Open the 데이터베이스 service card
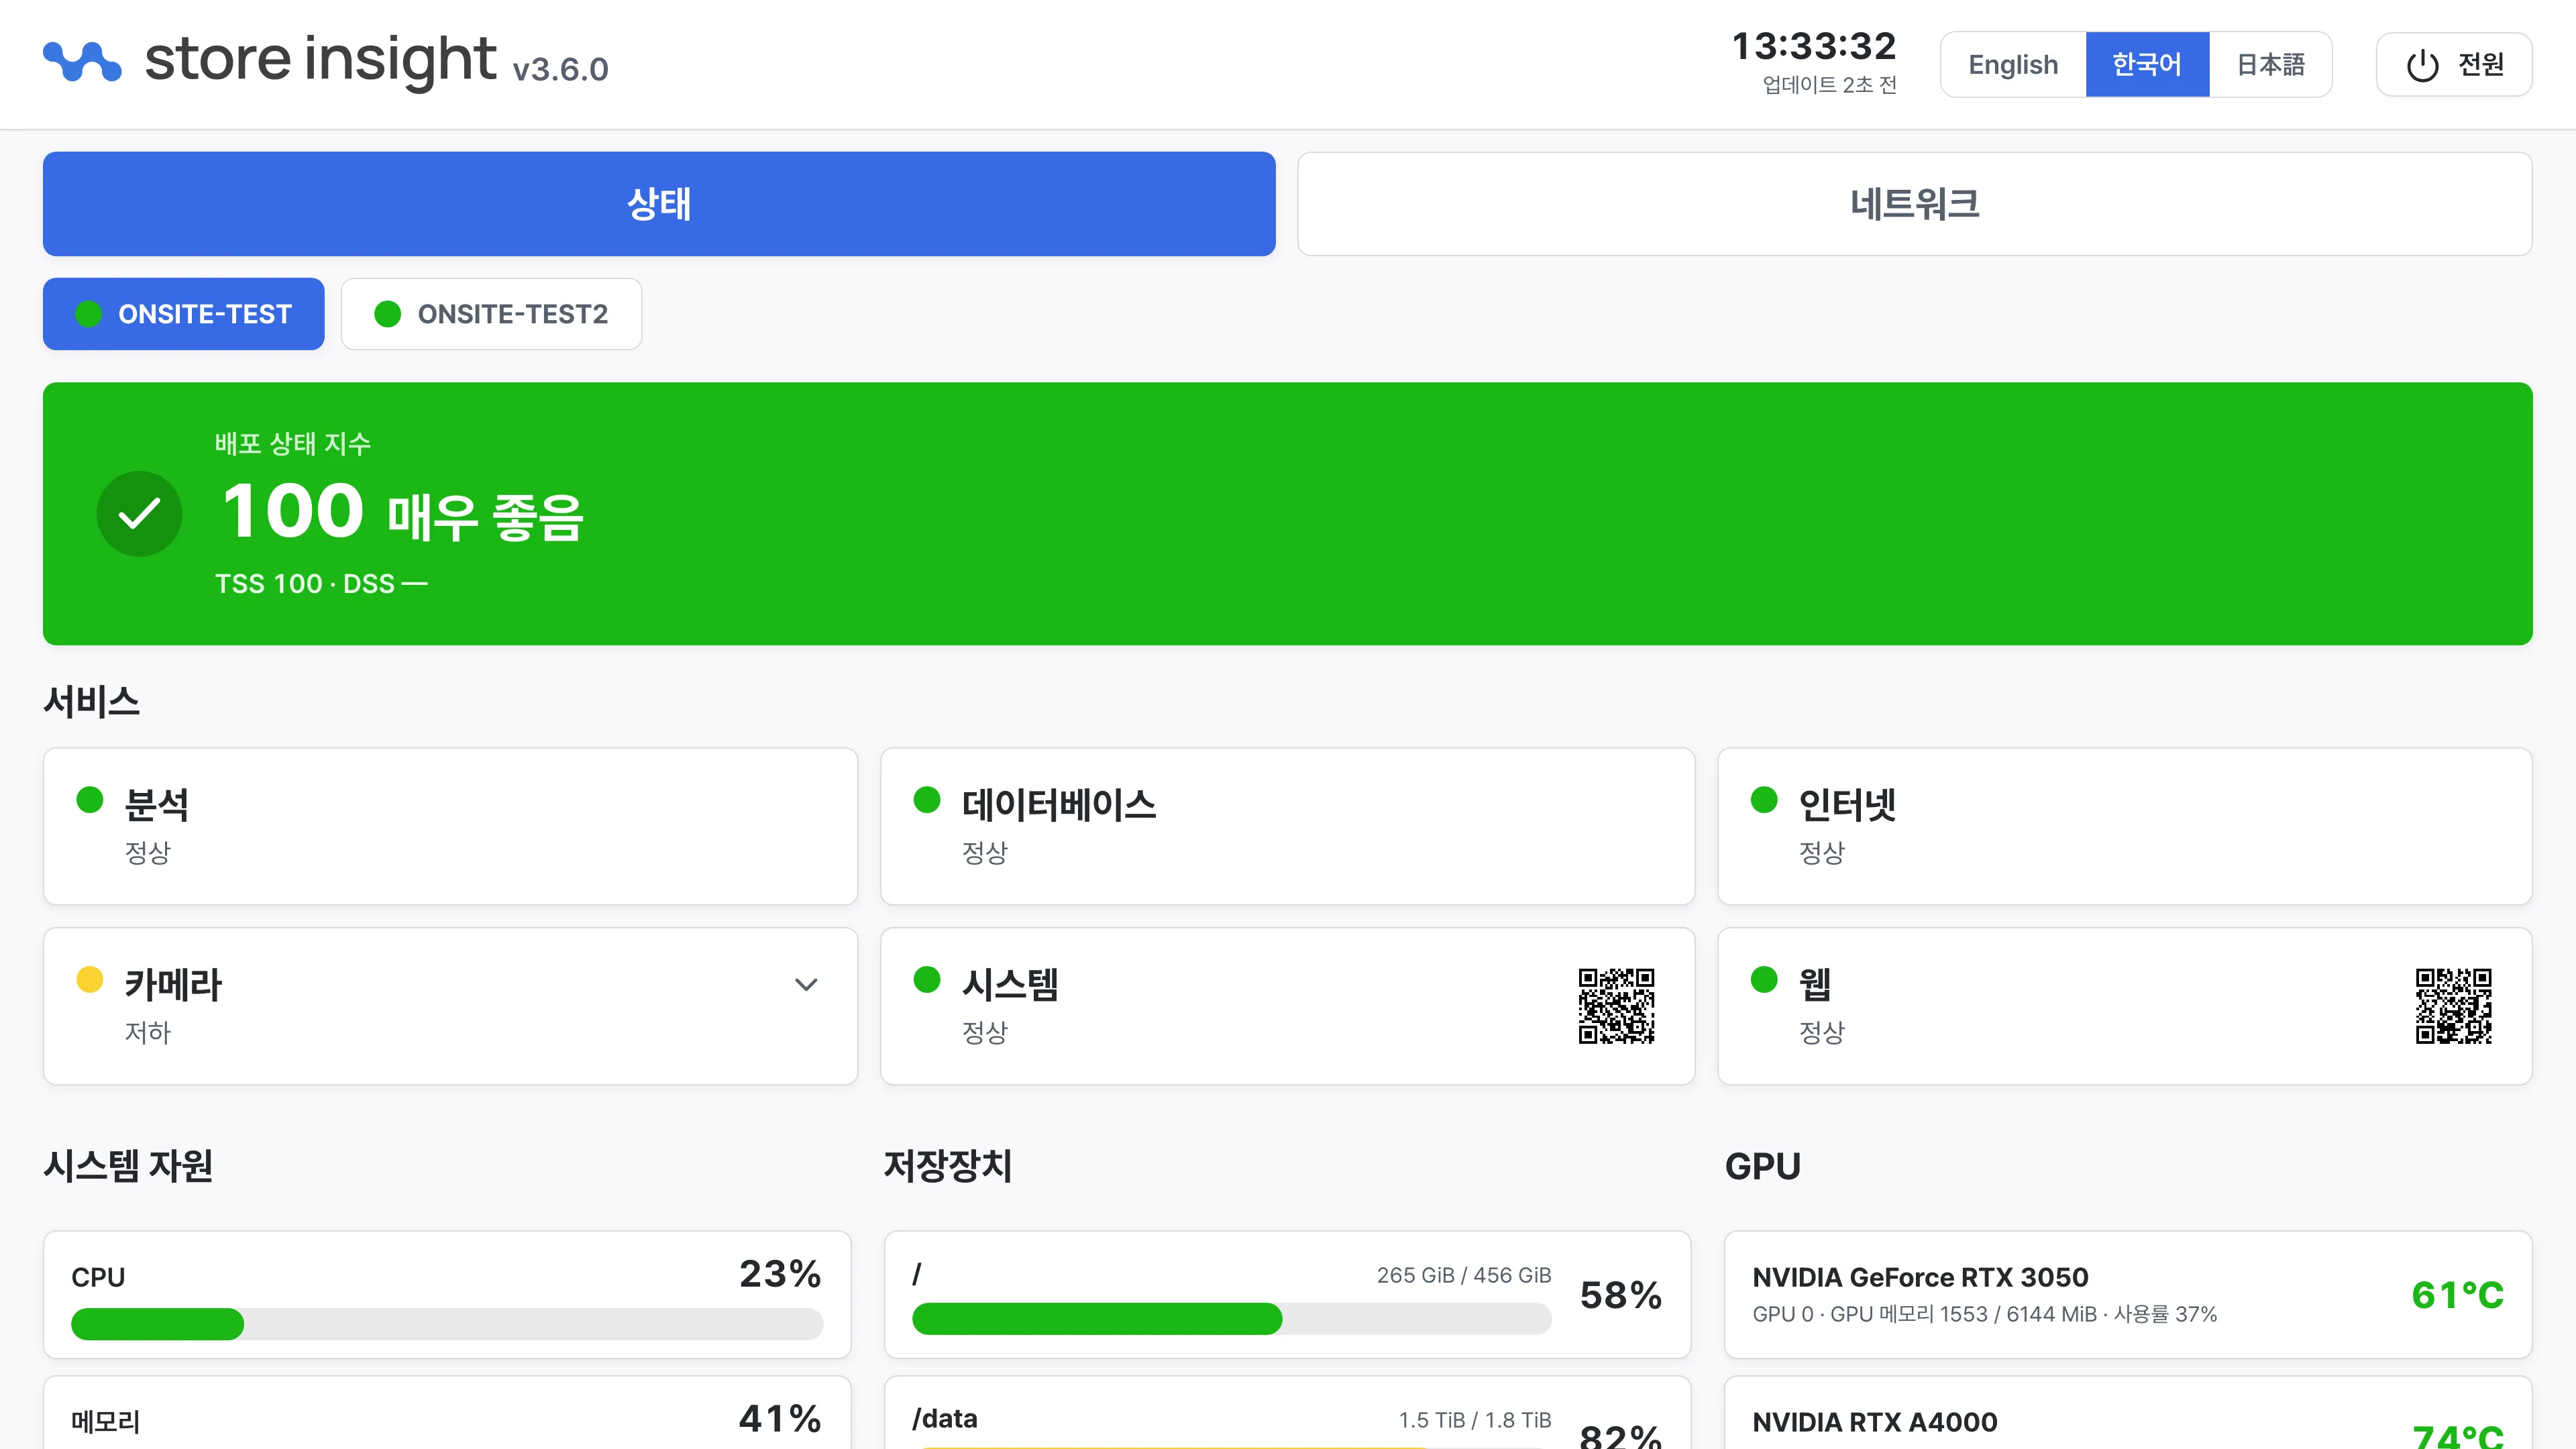 (1287, 826)
